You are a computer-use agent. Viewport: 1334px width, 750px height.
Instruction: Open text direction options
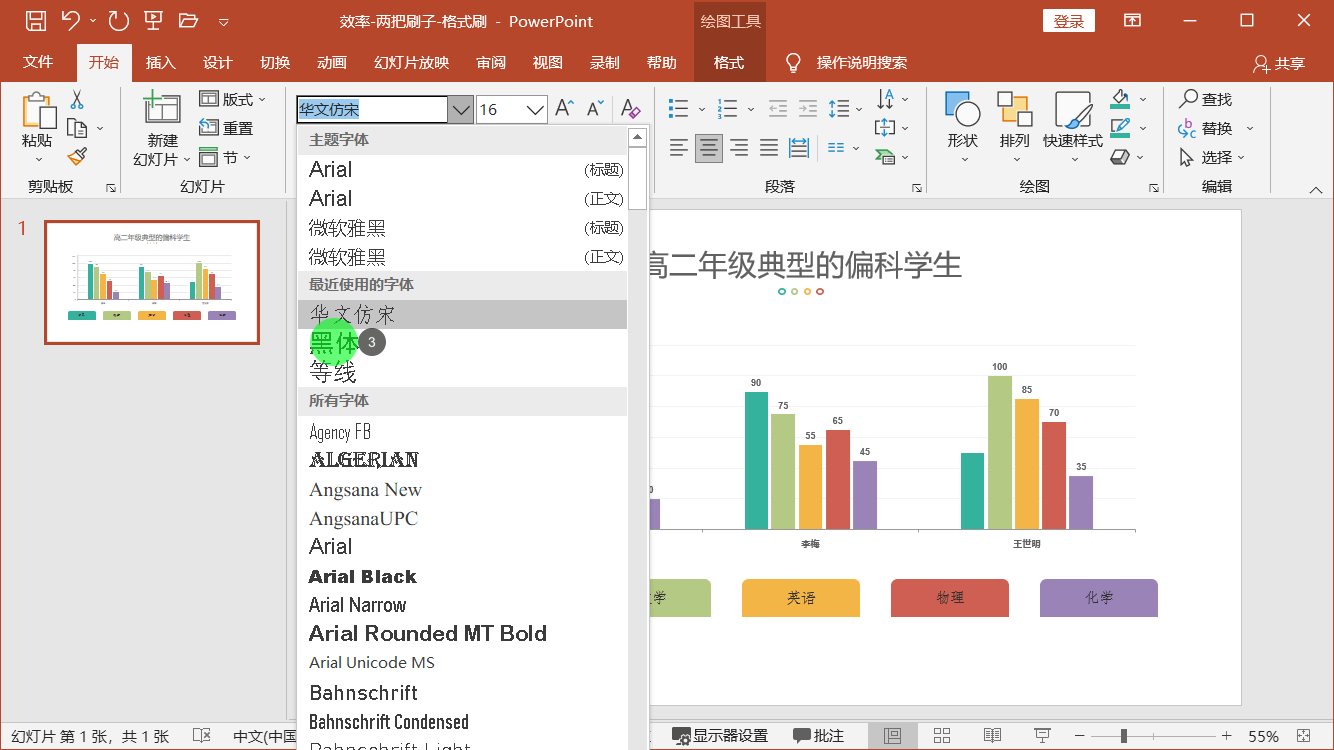click(892, 99)
